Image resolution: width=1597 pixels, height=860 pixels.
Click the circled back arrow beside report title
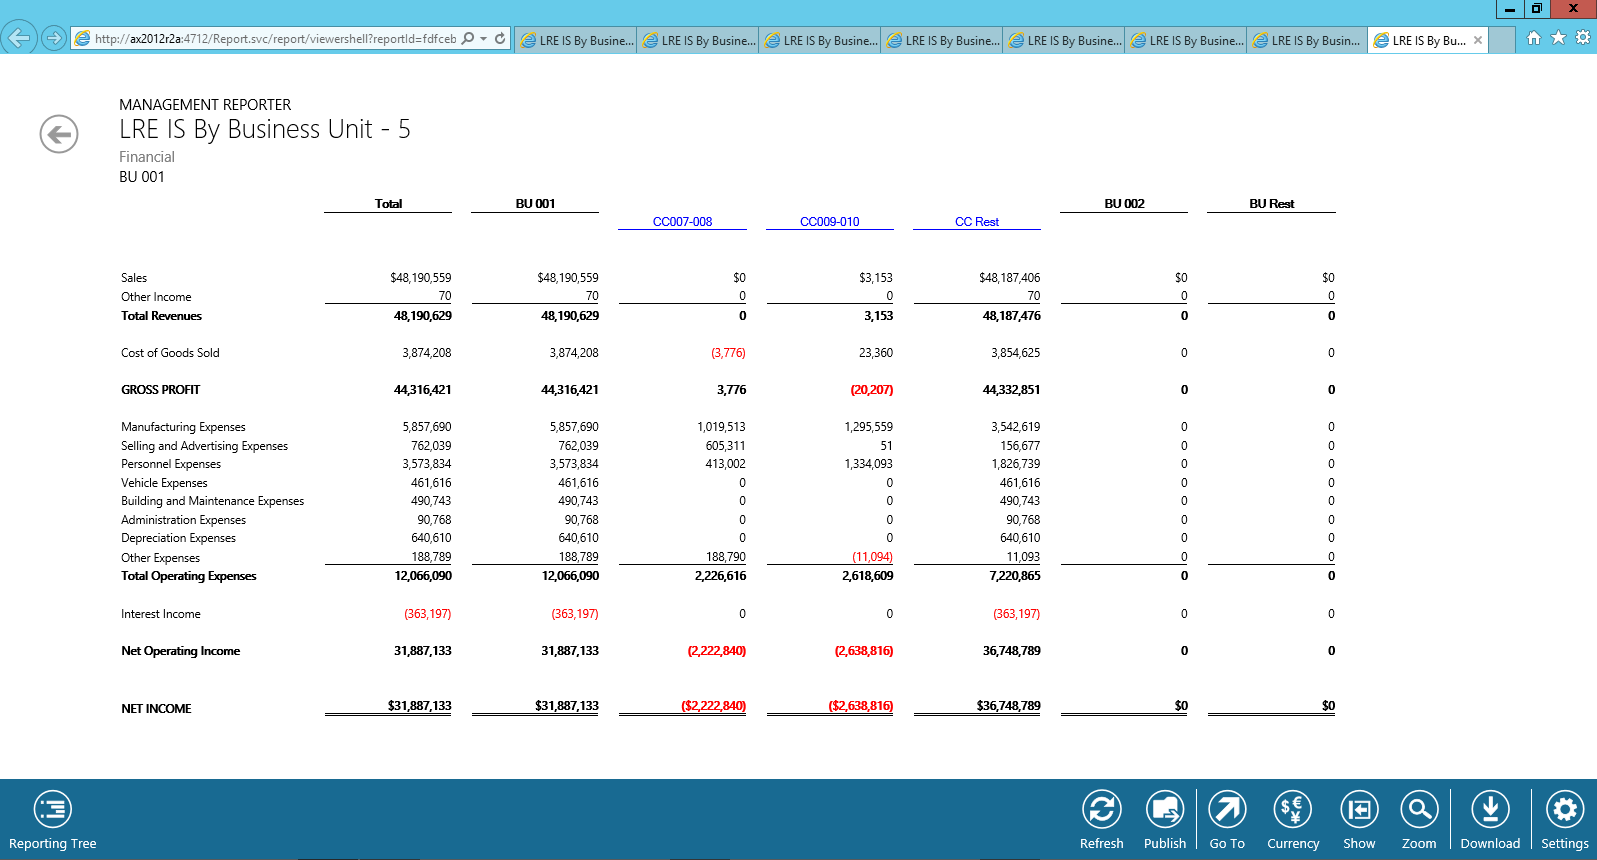[59, 134]
